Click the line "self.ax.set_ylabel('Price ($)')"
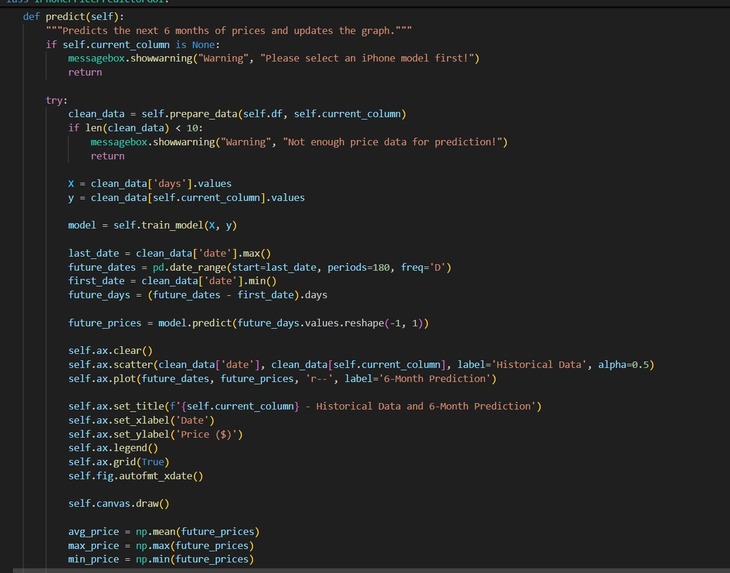The height and width of the screenshot is (573, 730). pyautogui.click(x=155, y=434)
